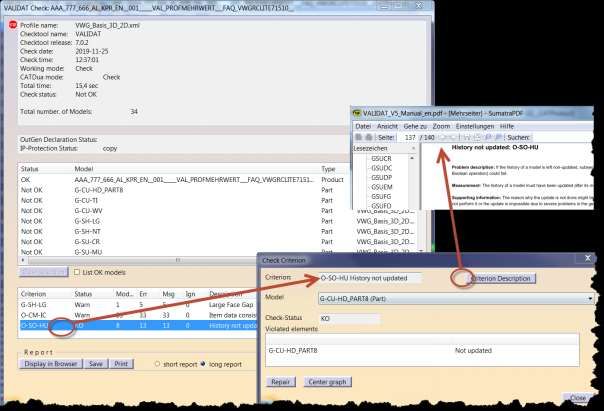
Task: Click the horizontal scrollbar of the models list
Action: tap(177, 260)
